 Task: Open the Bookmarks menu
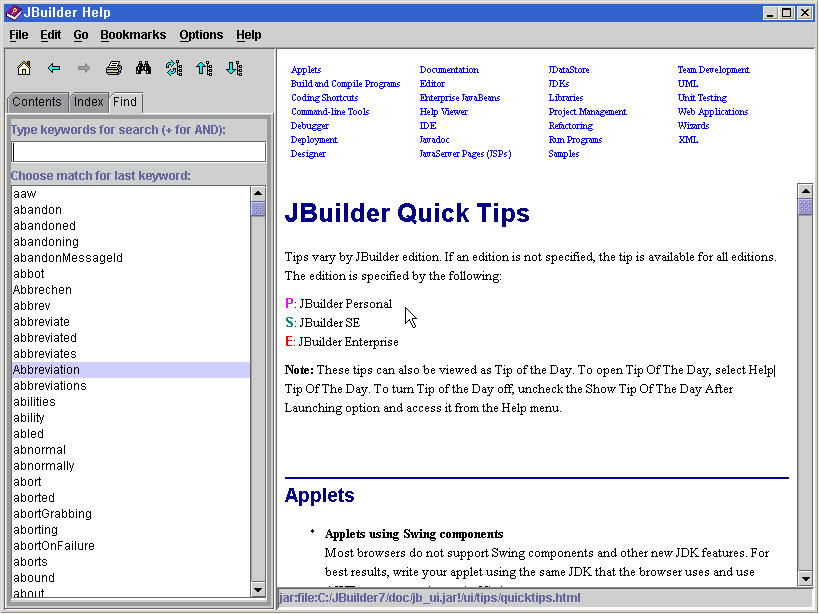click(x=133, y=35)
